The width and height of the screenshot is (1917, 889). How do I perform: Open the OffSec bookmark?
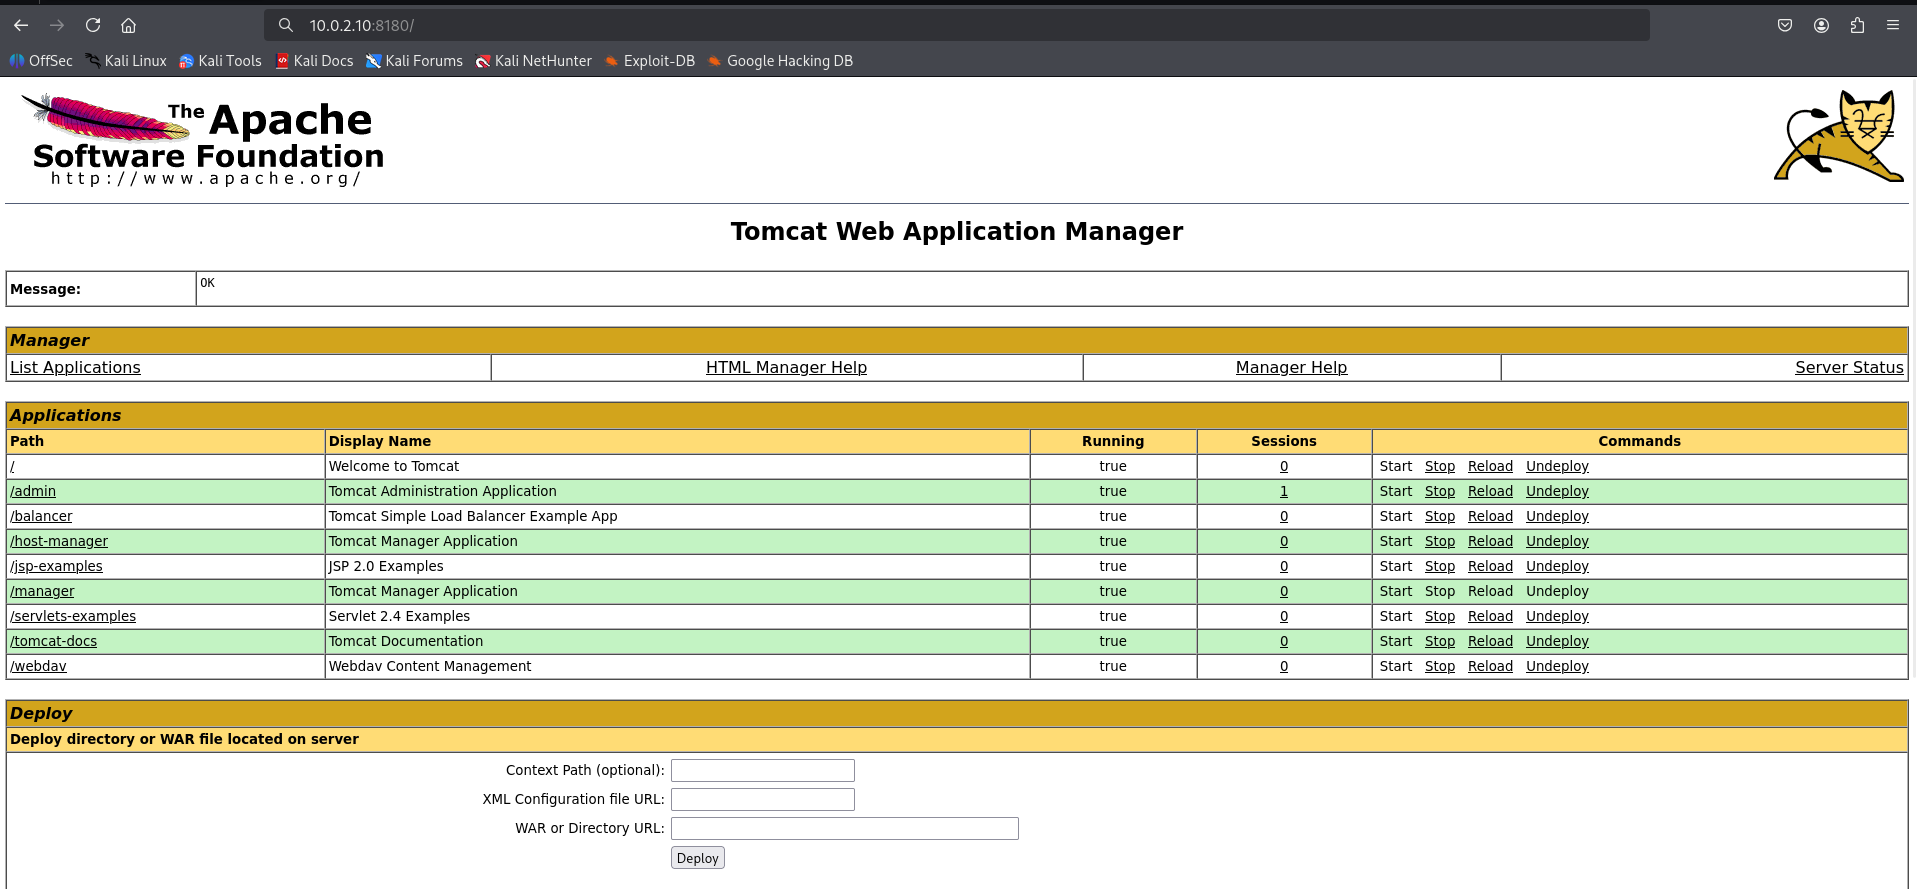point(41,61)
